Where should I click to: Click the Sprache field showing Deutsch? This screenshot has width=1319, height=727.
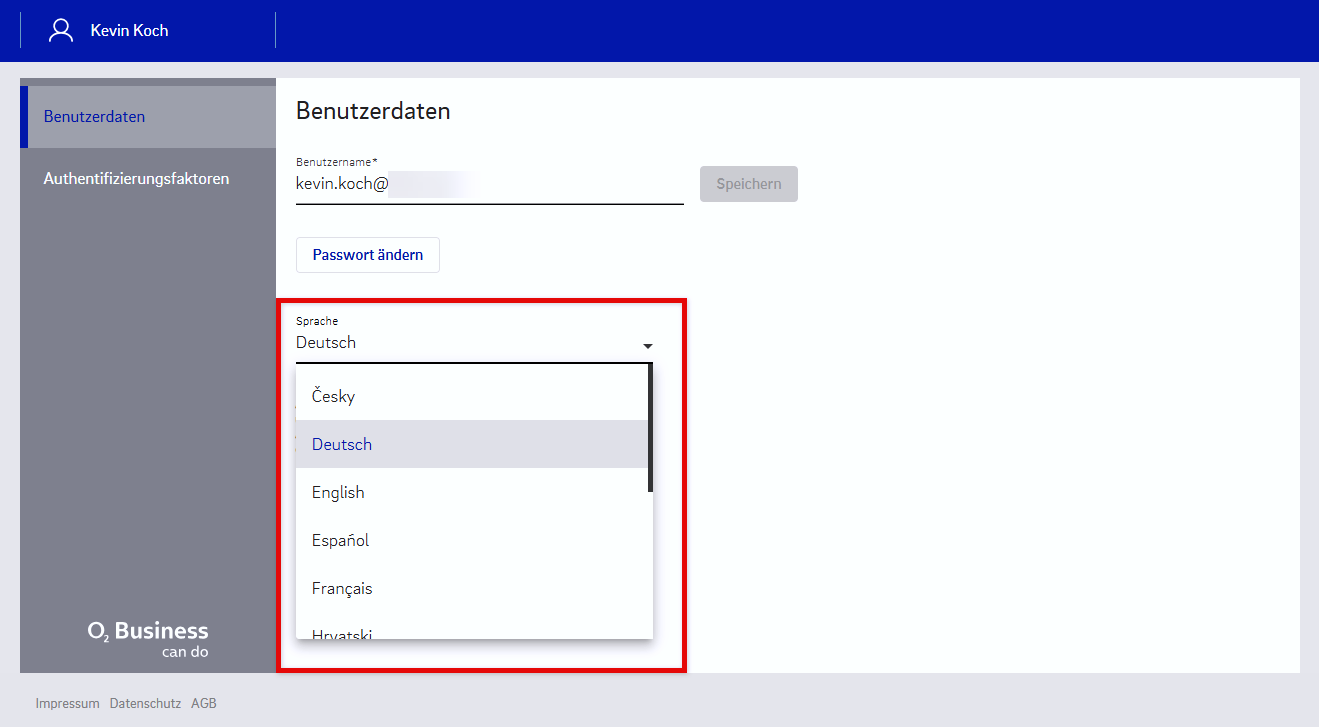click(460, 343)
